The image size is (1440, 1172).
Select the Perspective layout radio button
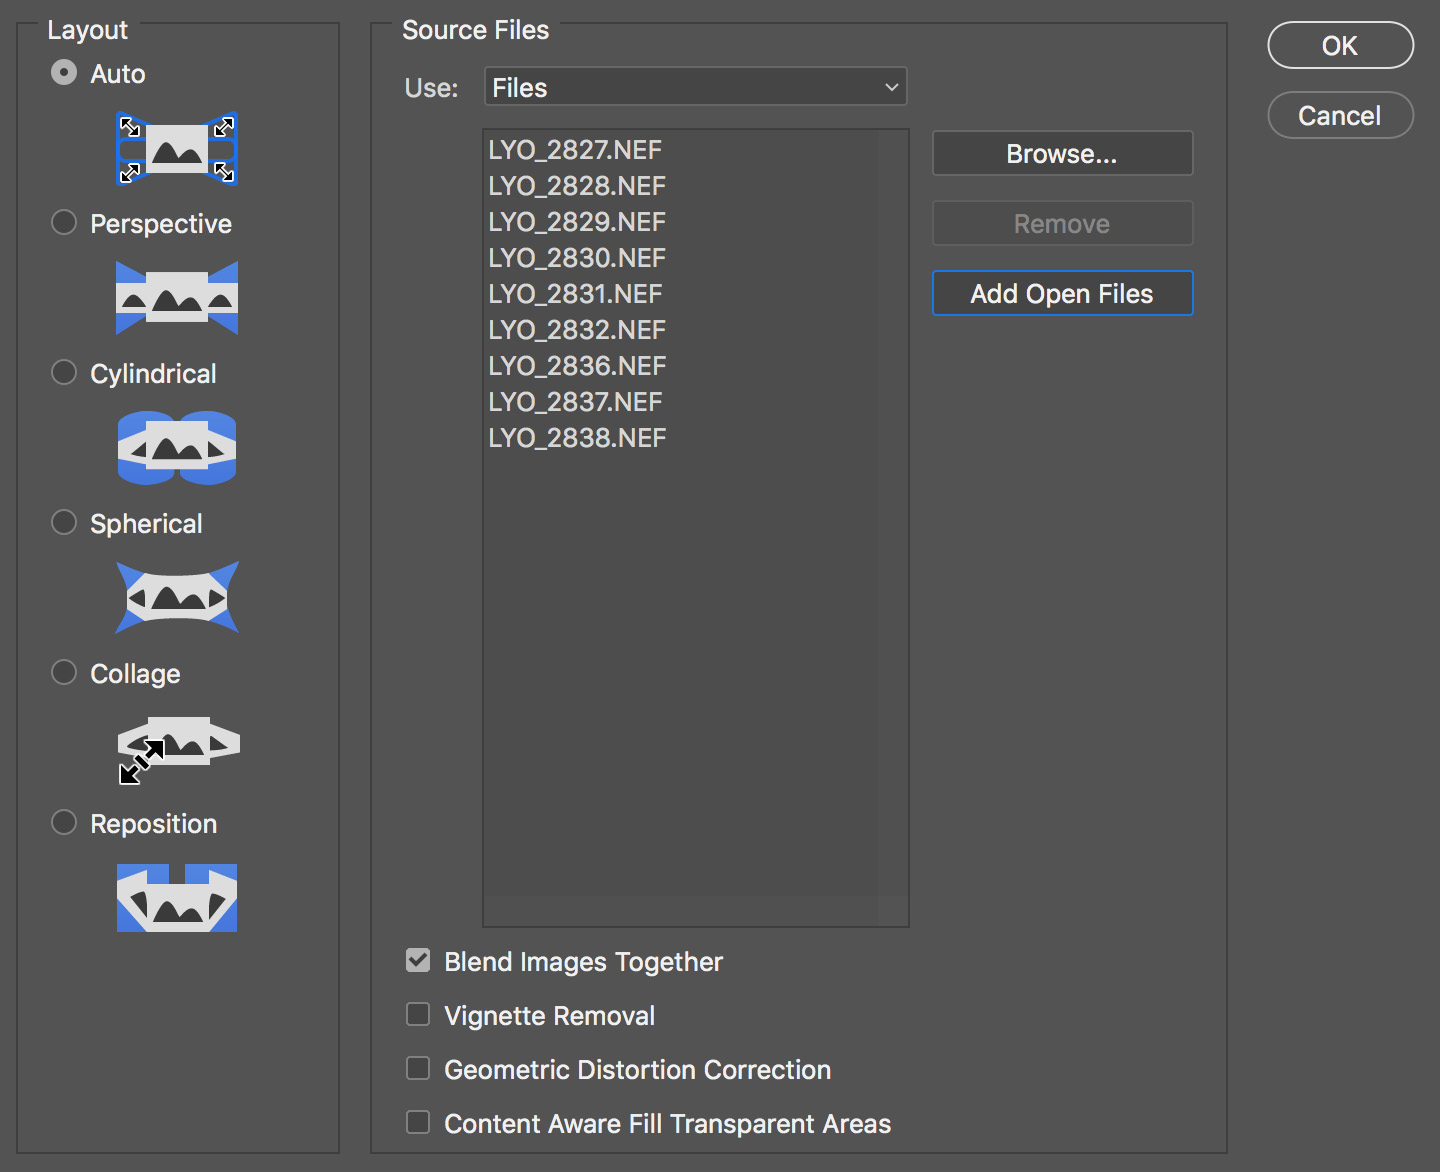pos(64,222)
